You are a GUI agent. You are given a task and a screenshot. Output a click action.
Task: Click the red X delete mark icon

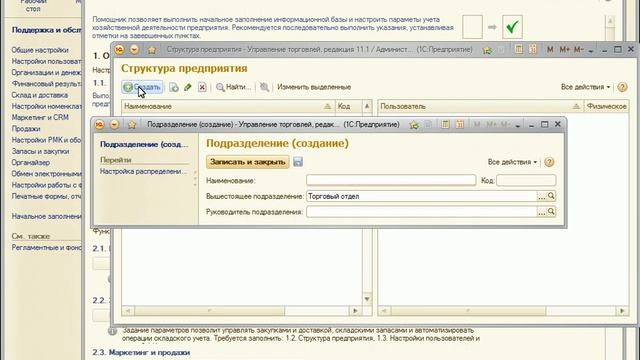[202, 87]
